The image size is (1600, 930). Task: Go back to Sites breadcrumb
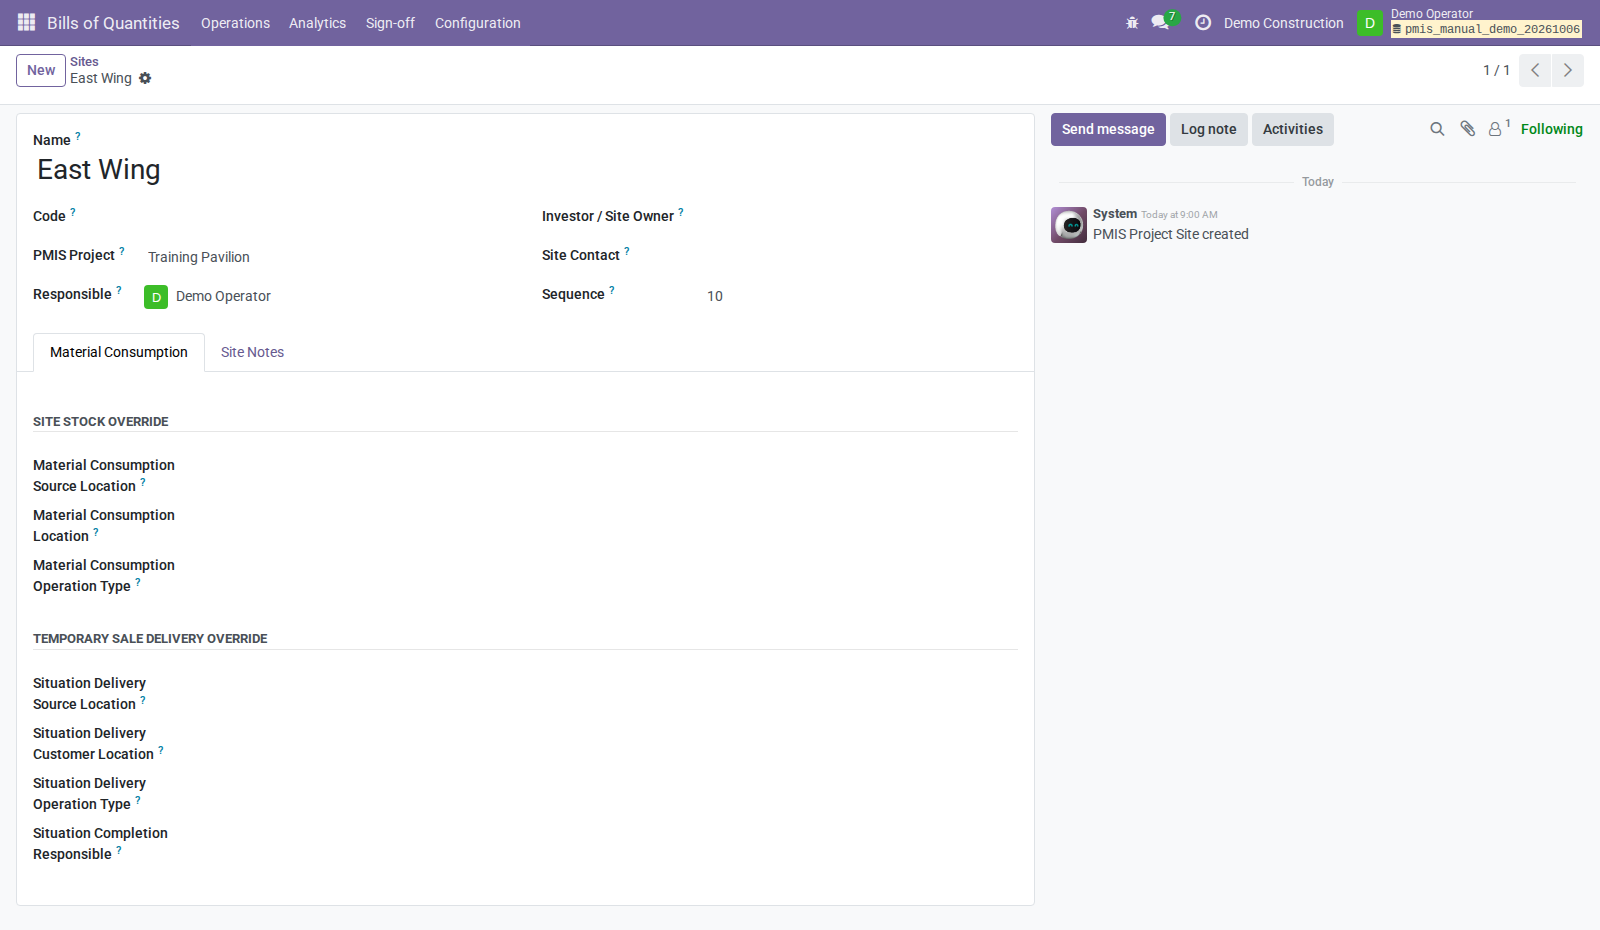pyautogui.click(x=84, y=61)
